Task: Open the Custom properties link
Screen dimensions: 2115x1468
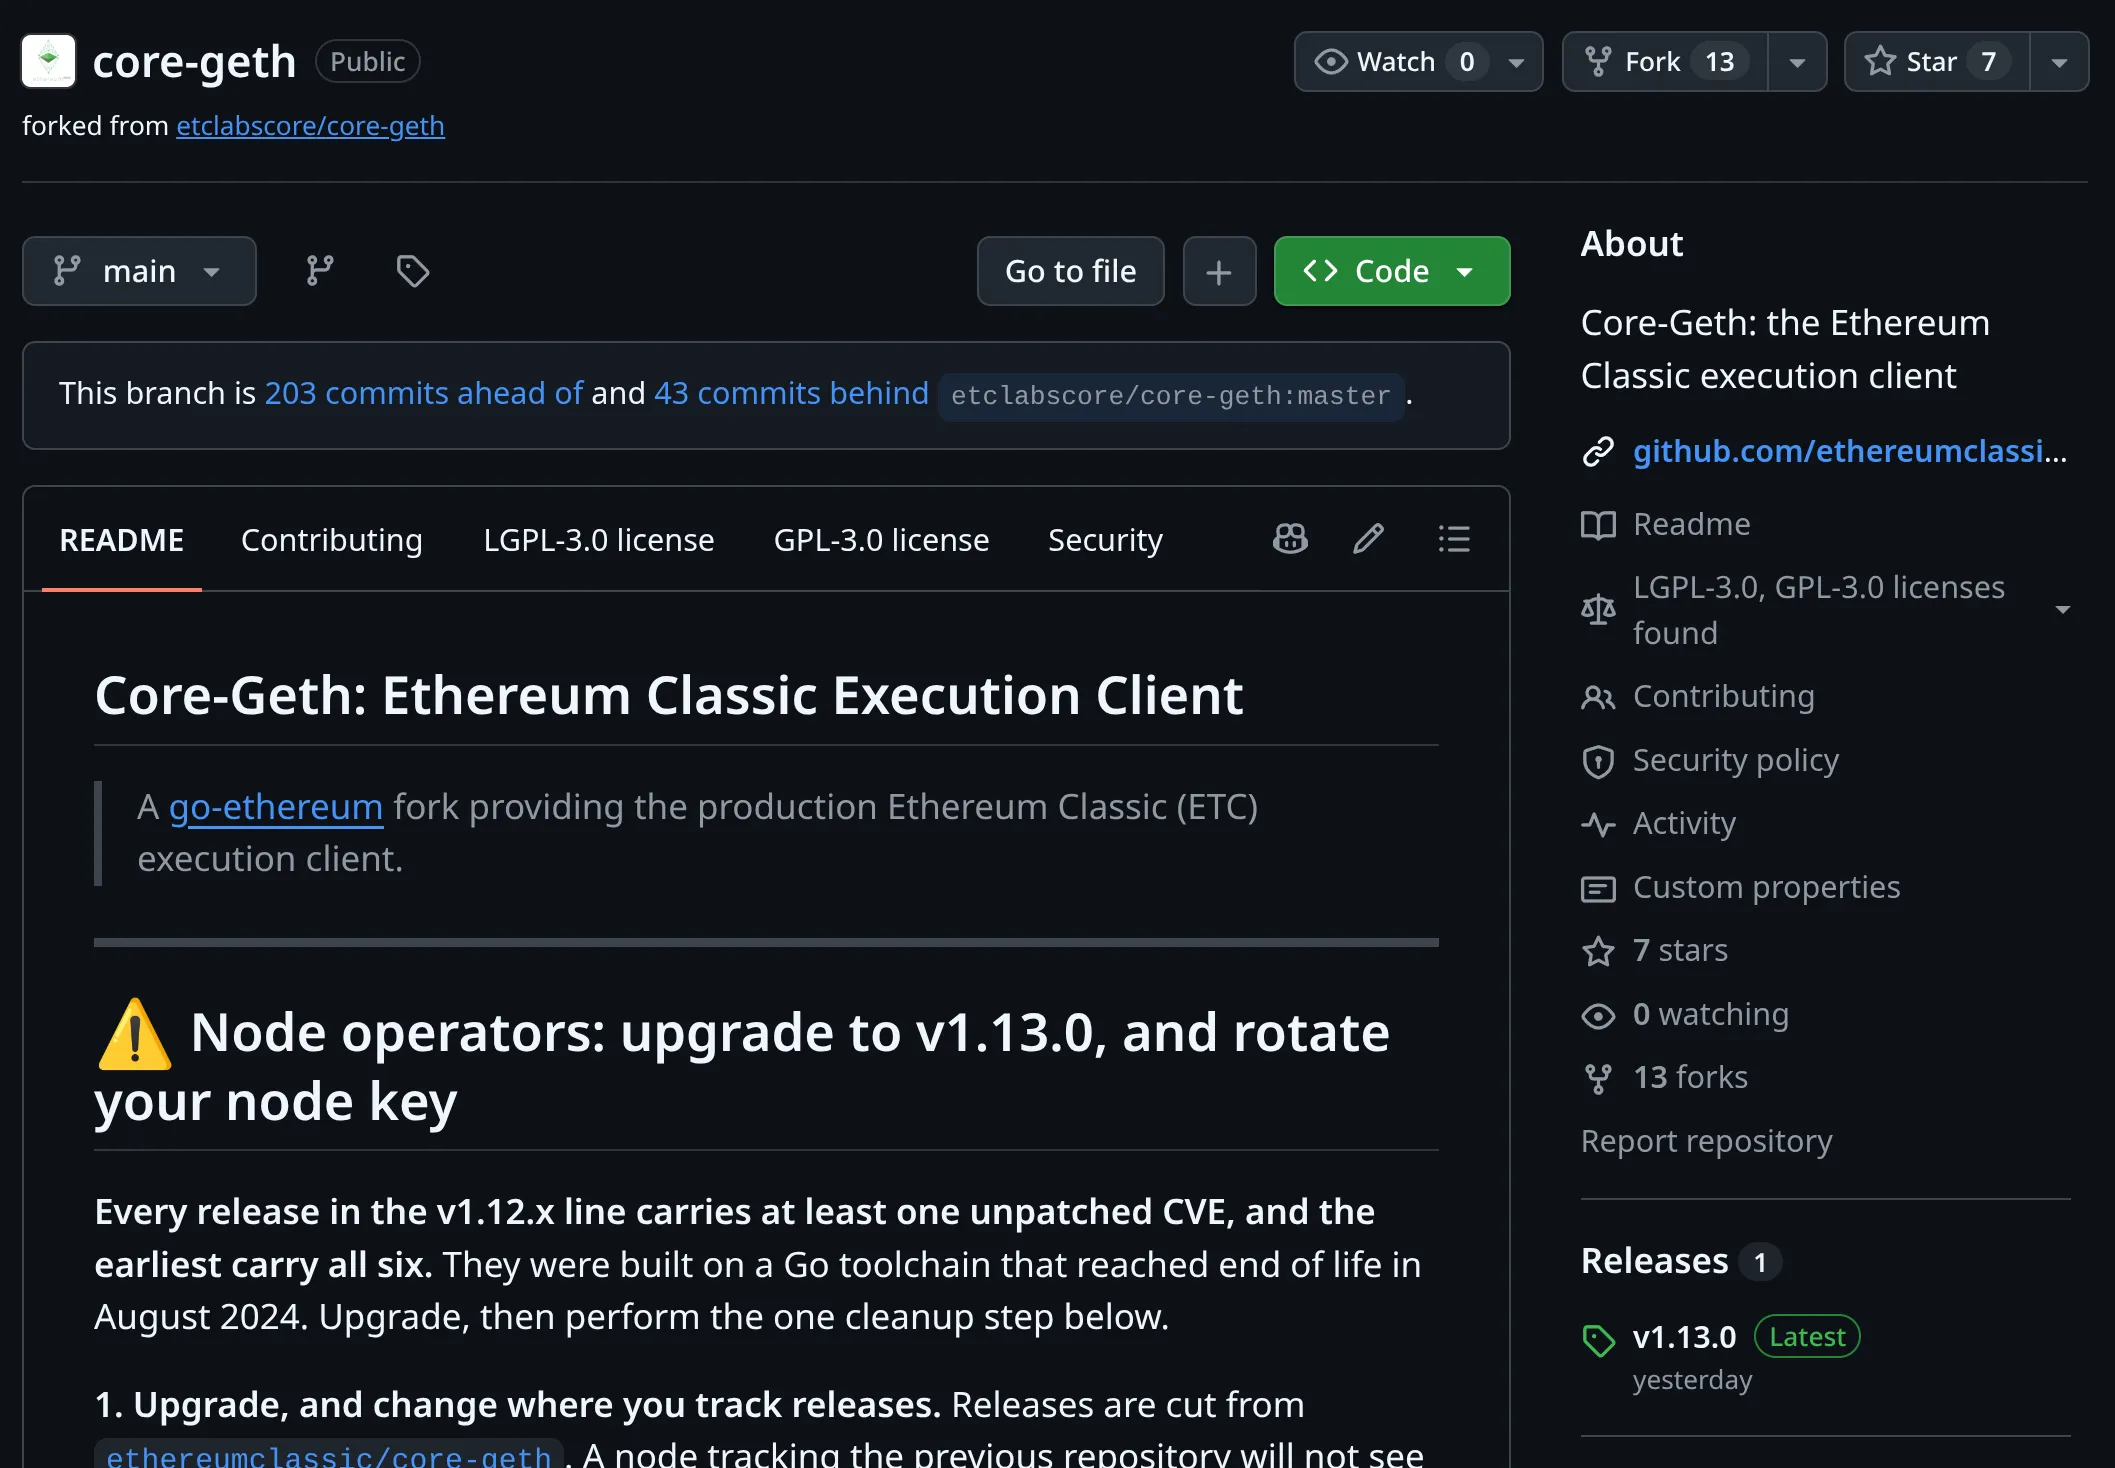Action: click(1767, 888)
